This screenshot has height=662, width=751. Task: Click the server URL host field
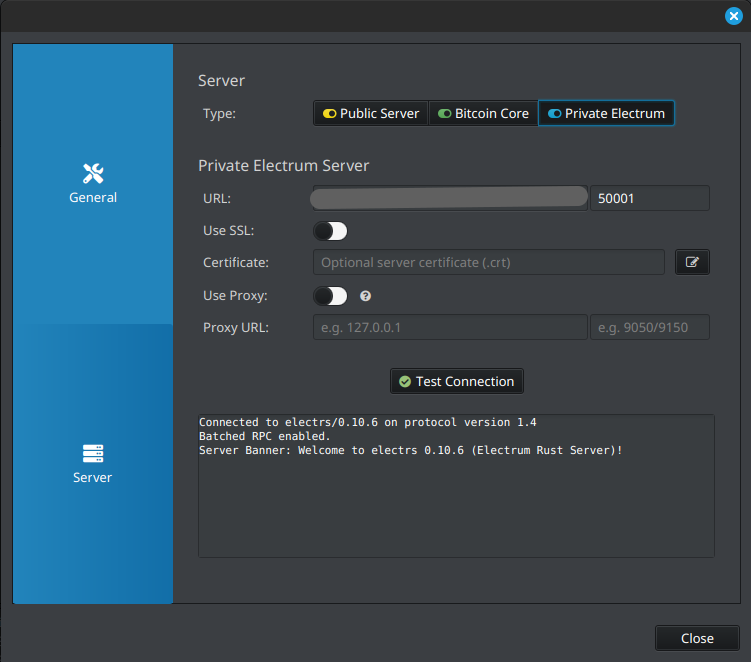point(450,198)
